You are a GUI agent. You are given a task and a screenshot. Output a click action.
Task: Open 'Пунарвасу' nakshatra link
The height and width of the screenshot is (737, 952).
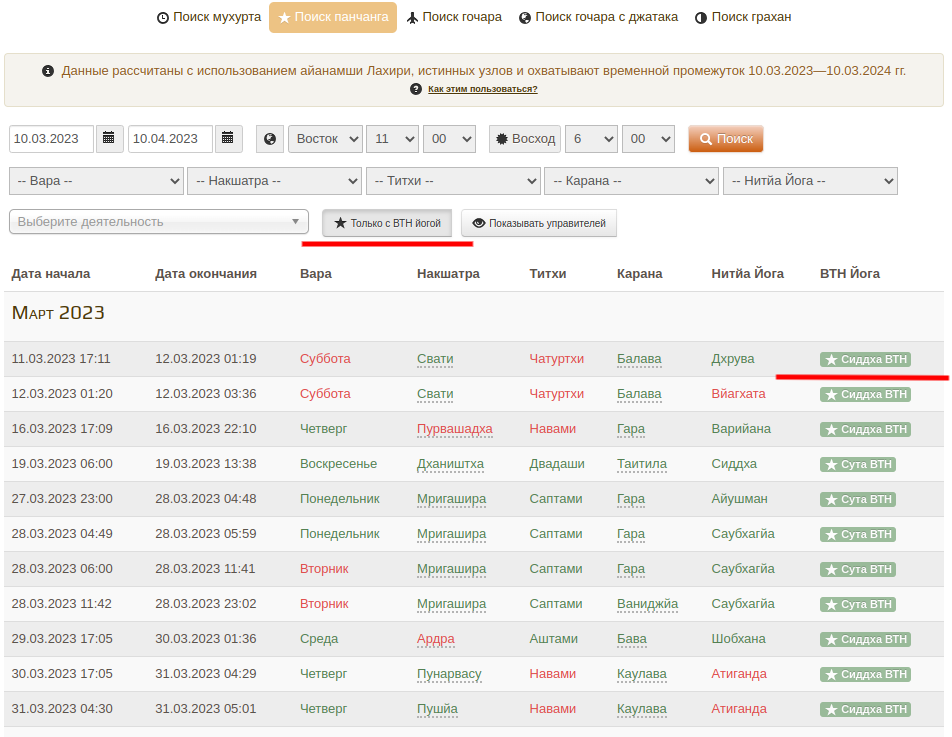point(449,674)
